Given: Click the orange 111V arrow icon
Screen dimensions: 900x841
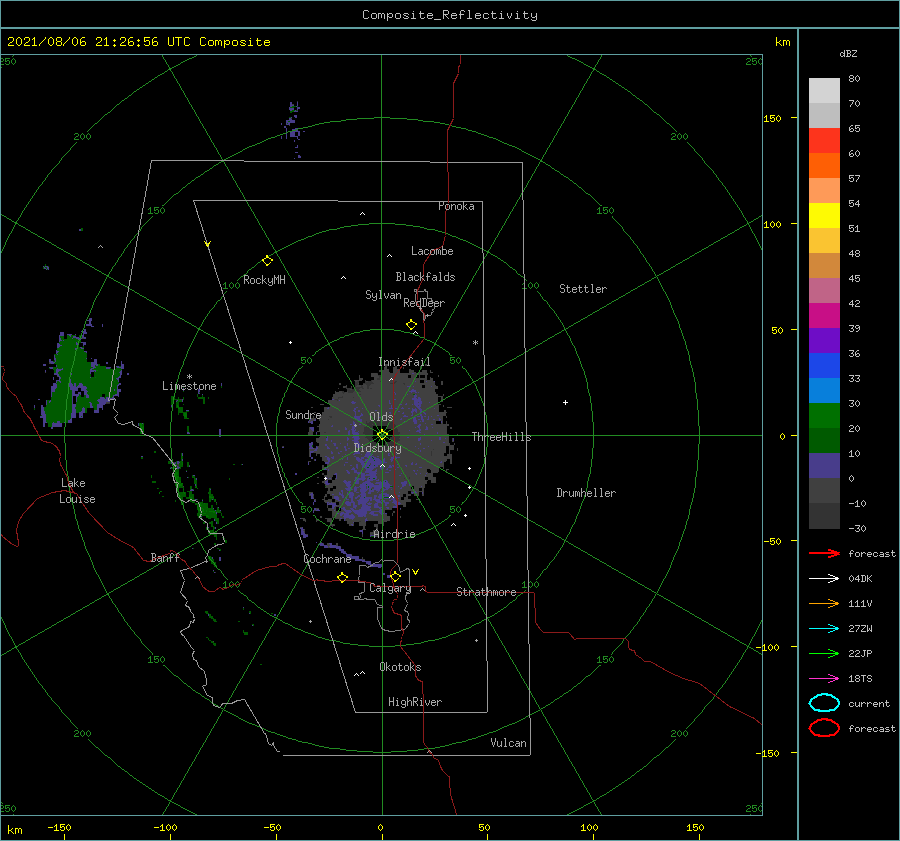Looking at the screenshot, I should tap(824, 603).
